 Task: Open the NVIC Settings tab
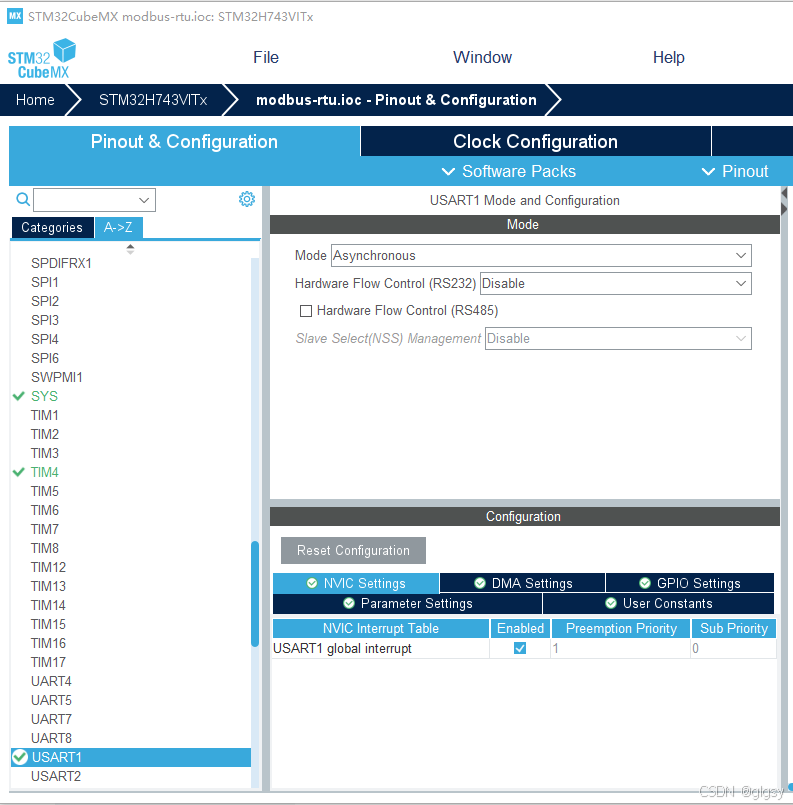(356, 583)
